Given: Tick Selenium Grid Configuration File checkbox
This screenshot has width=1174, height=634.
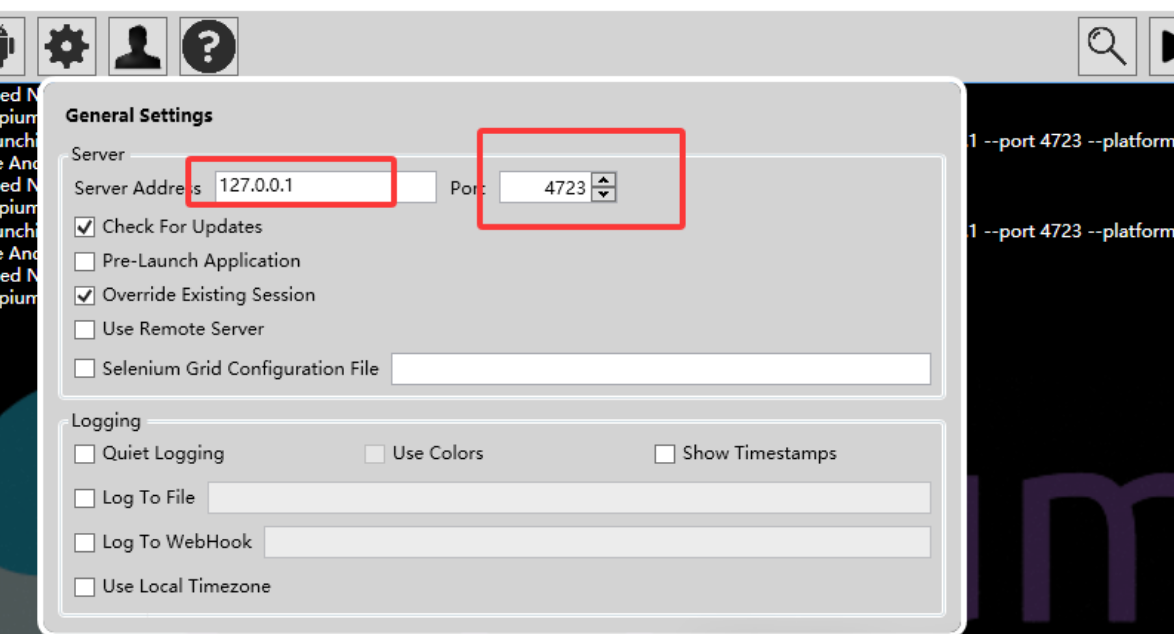Looking at the screenshot, I should pos(85,368).
